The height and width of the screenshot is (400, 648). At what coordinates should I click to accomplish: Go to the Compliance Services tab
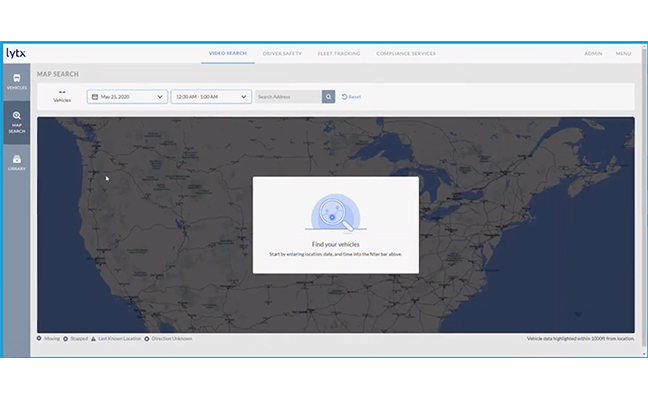pos(406,53)
